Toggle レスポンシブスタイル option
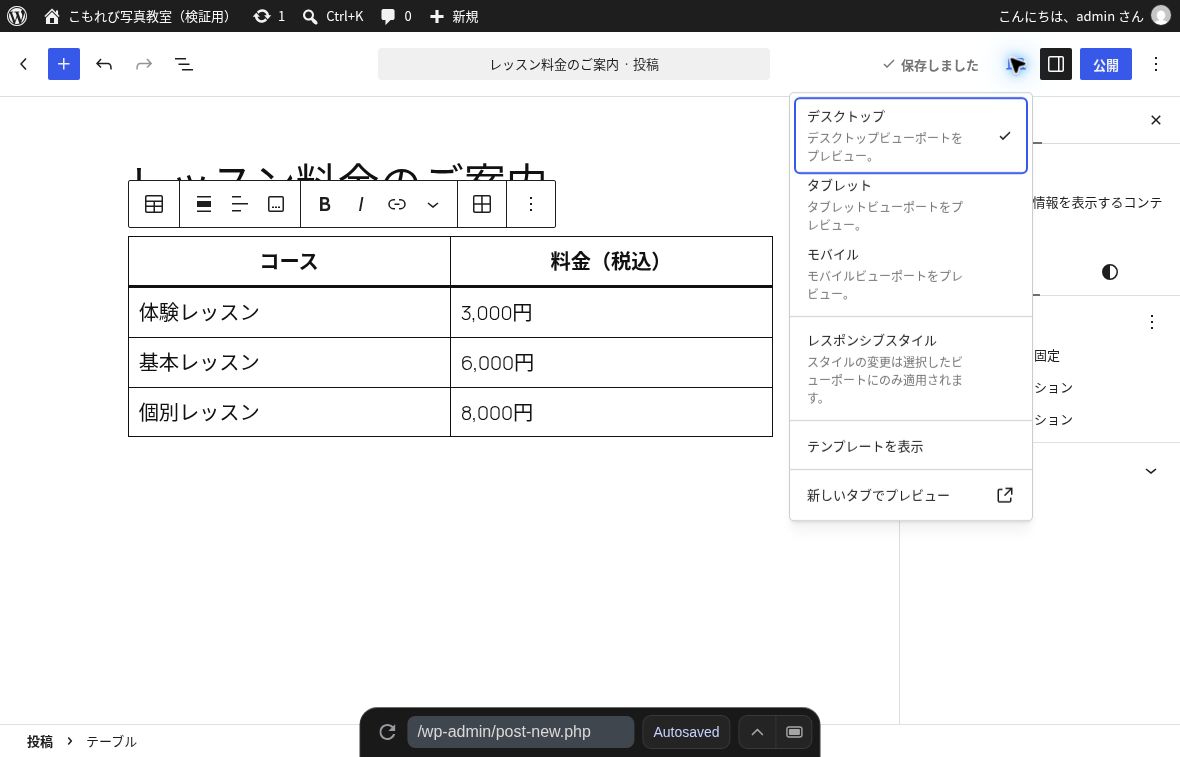The width and height of the screenshot is (1180, 757). (x=911, y=369)
